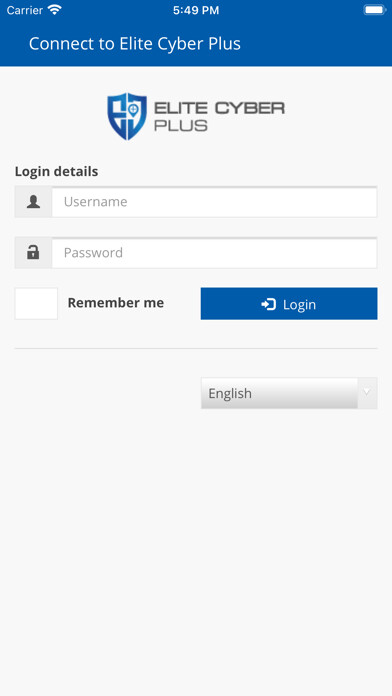Click the divider line below Login button
392x696 pixels.
196,348
